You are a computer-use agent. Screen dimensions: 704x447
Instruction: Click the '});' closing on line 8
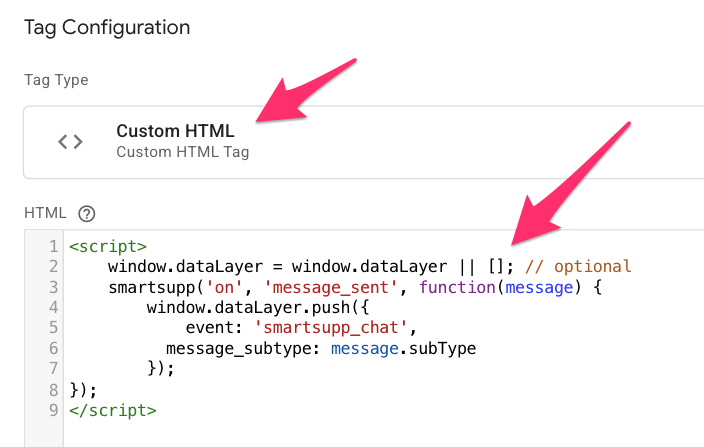83,390
